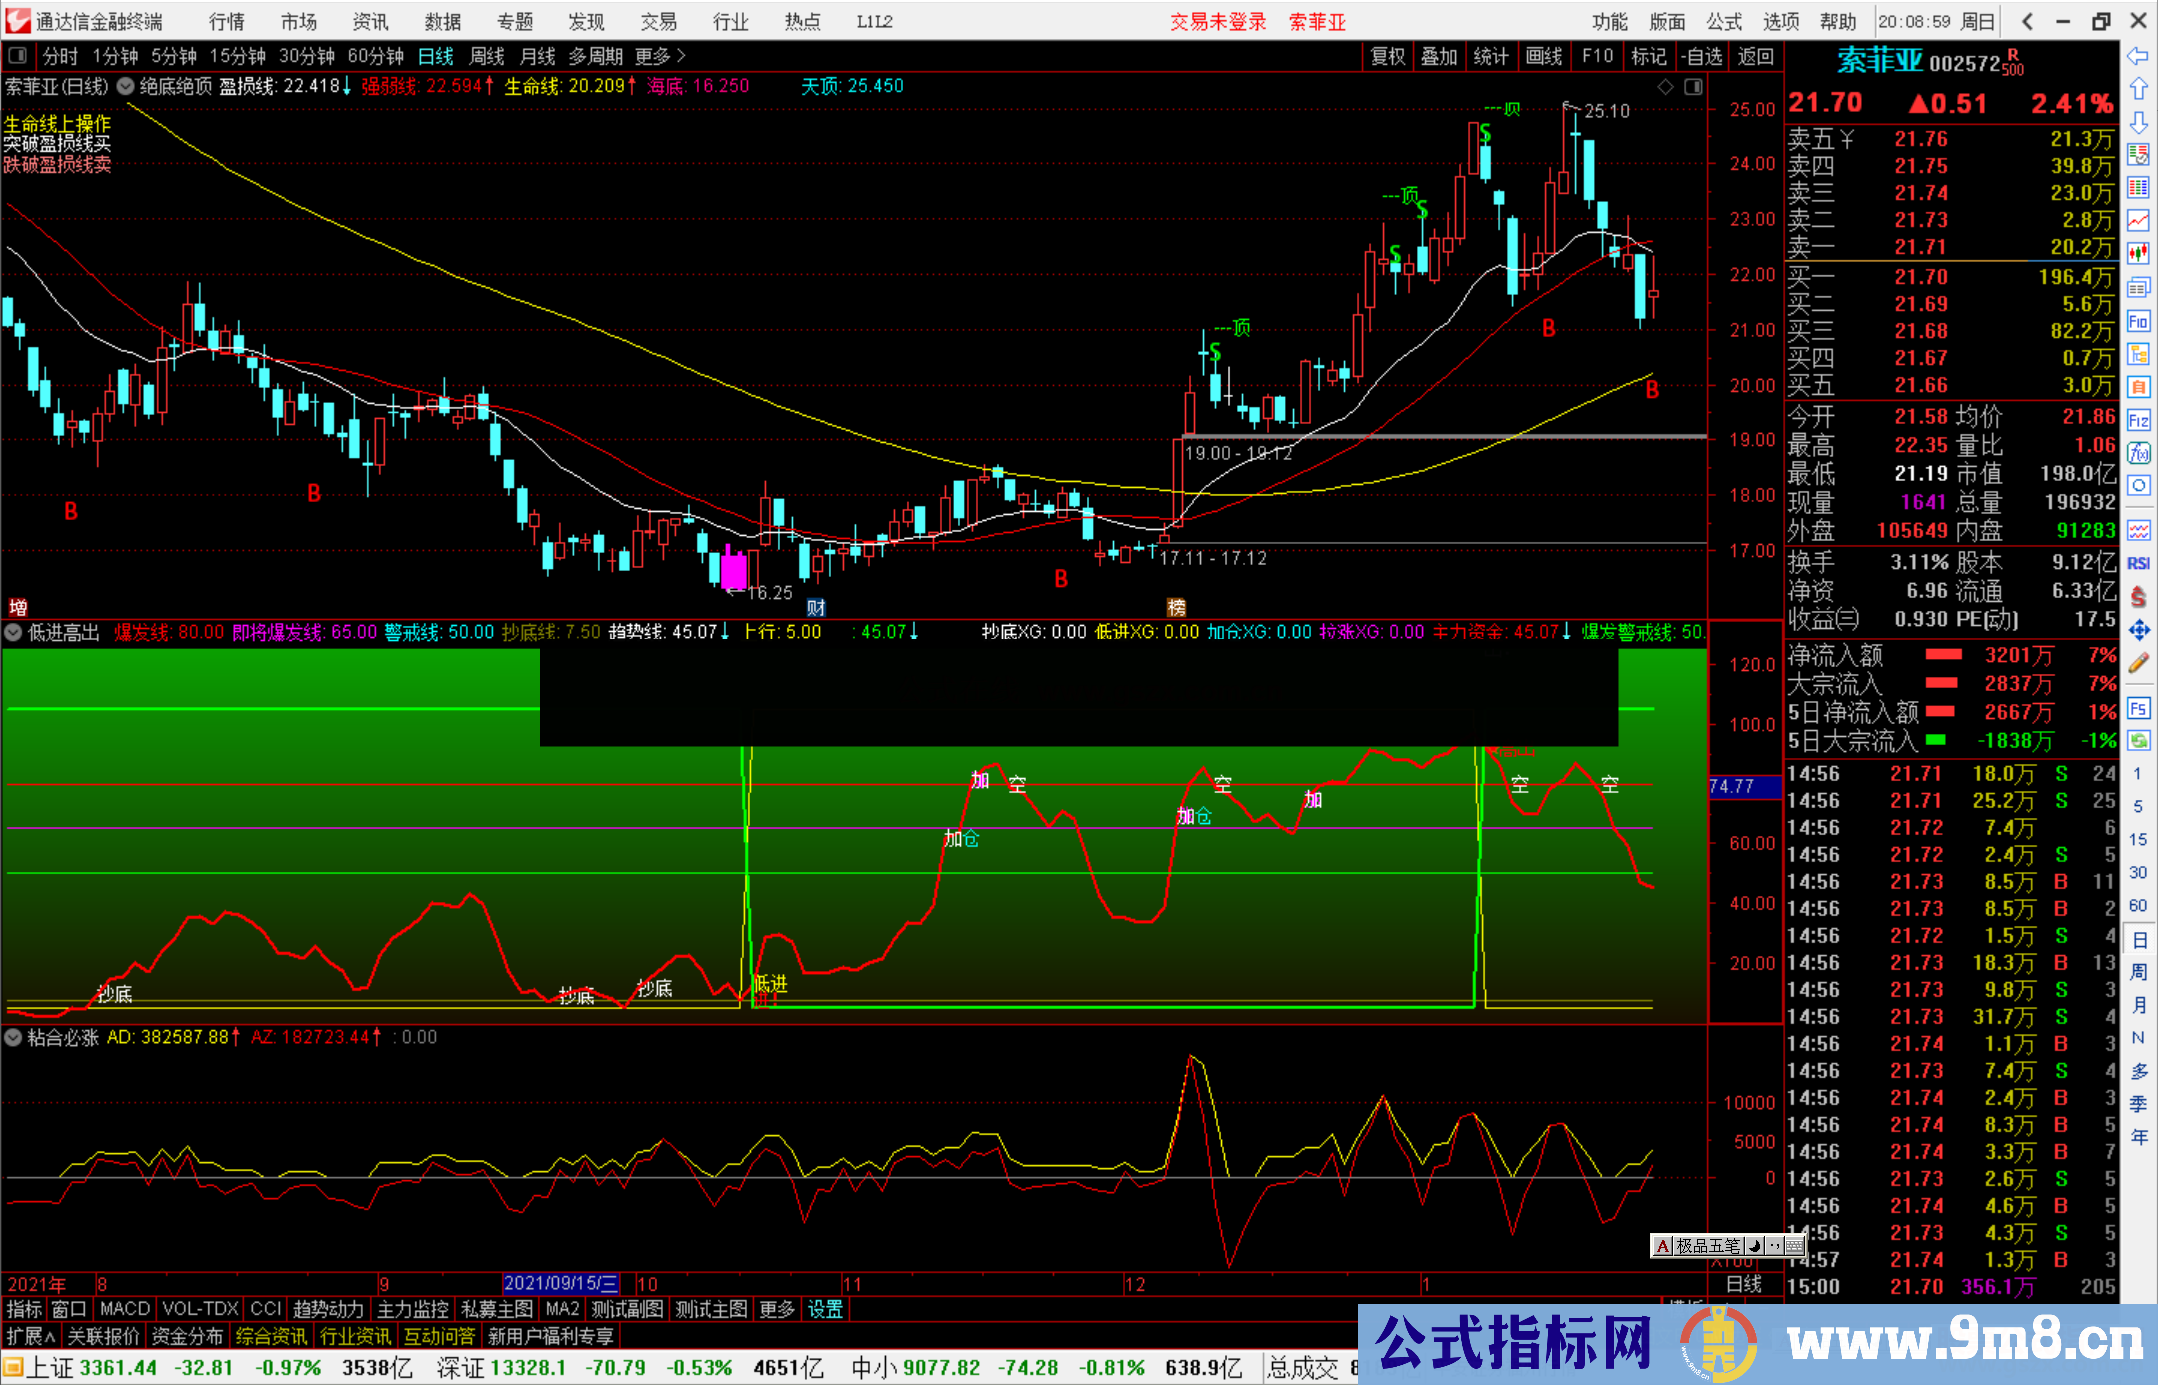The image size is (2158, 1385).
Task: Click the four-way move arrows icon
Action: 2138,630
